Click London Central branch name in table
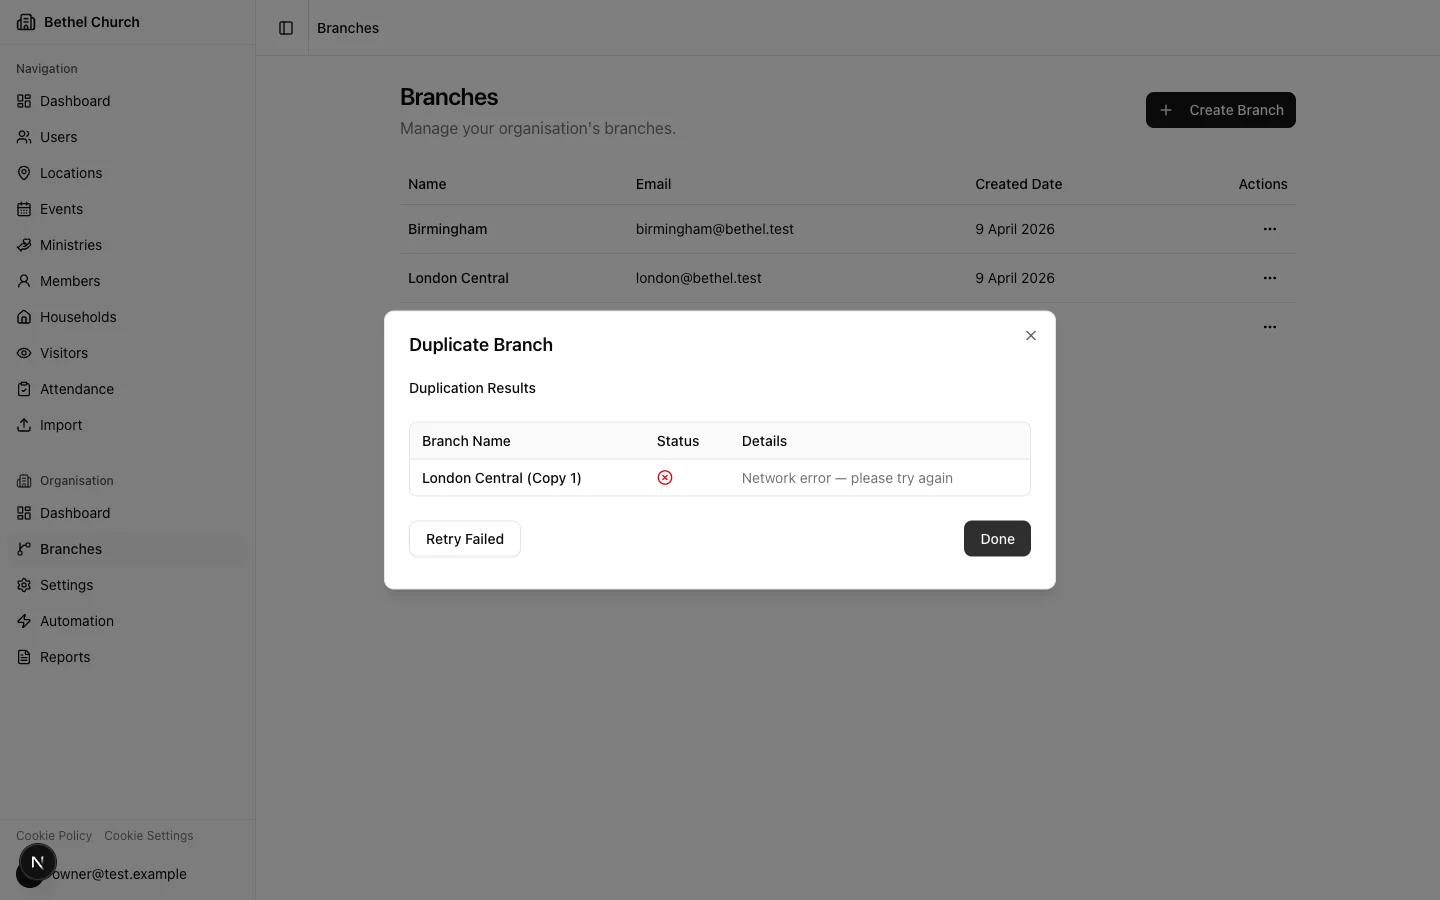The width and height of the screenshot is (1440, 900). [x=458, y=278]
